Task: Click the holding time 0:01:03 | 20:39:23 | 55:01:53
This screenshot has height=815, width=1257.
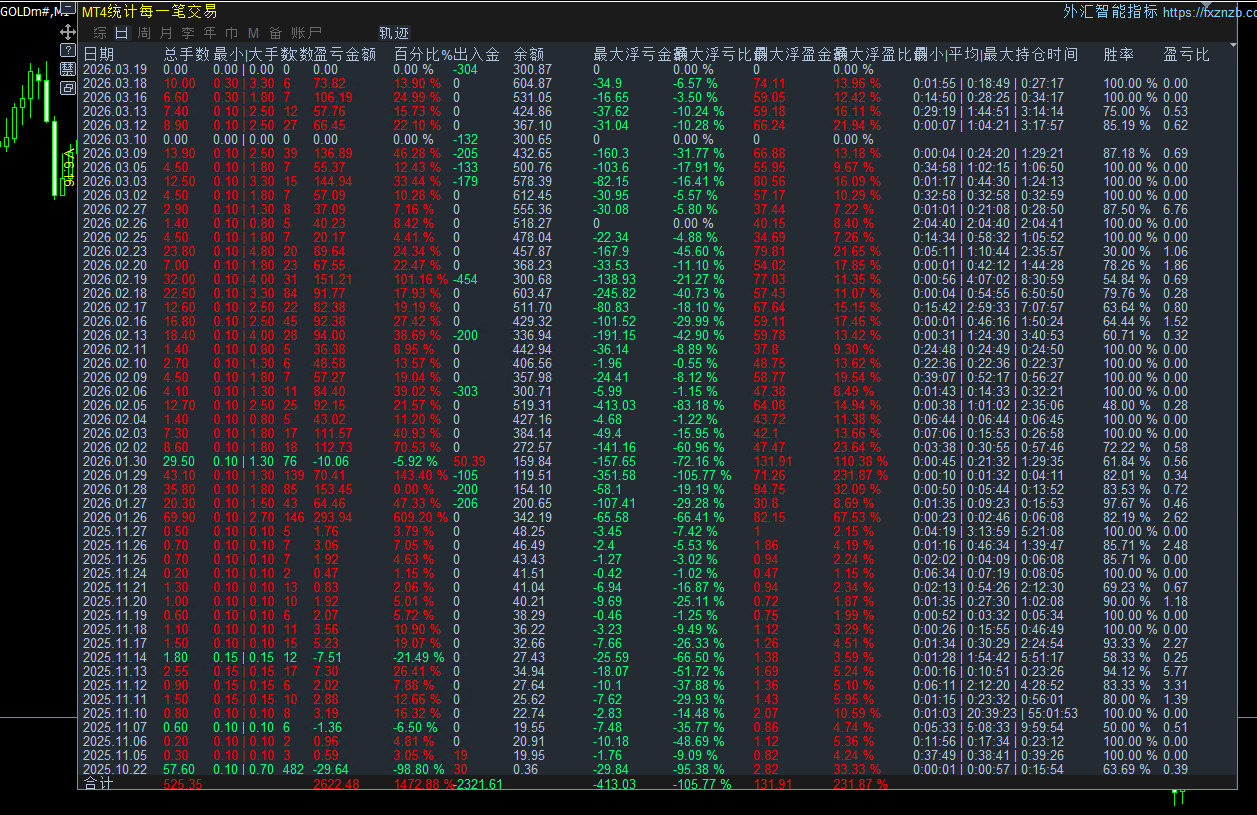Action: click(995, 713)
